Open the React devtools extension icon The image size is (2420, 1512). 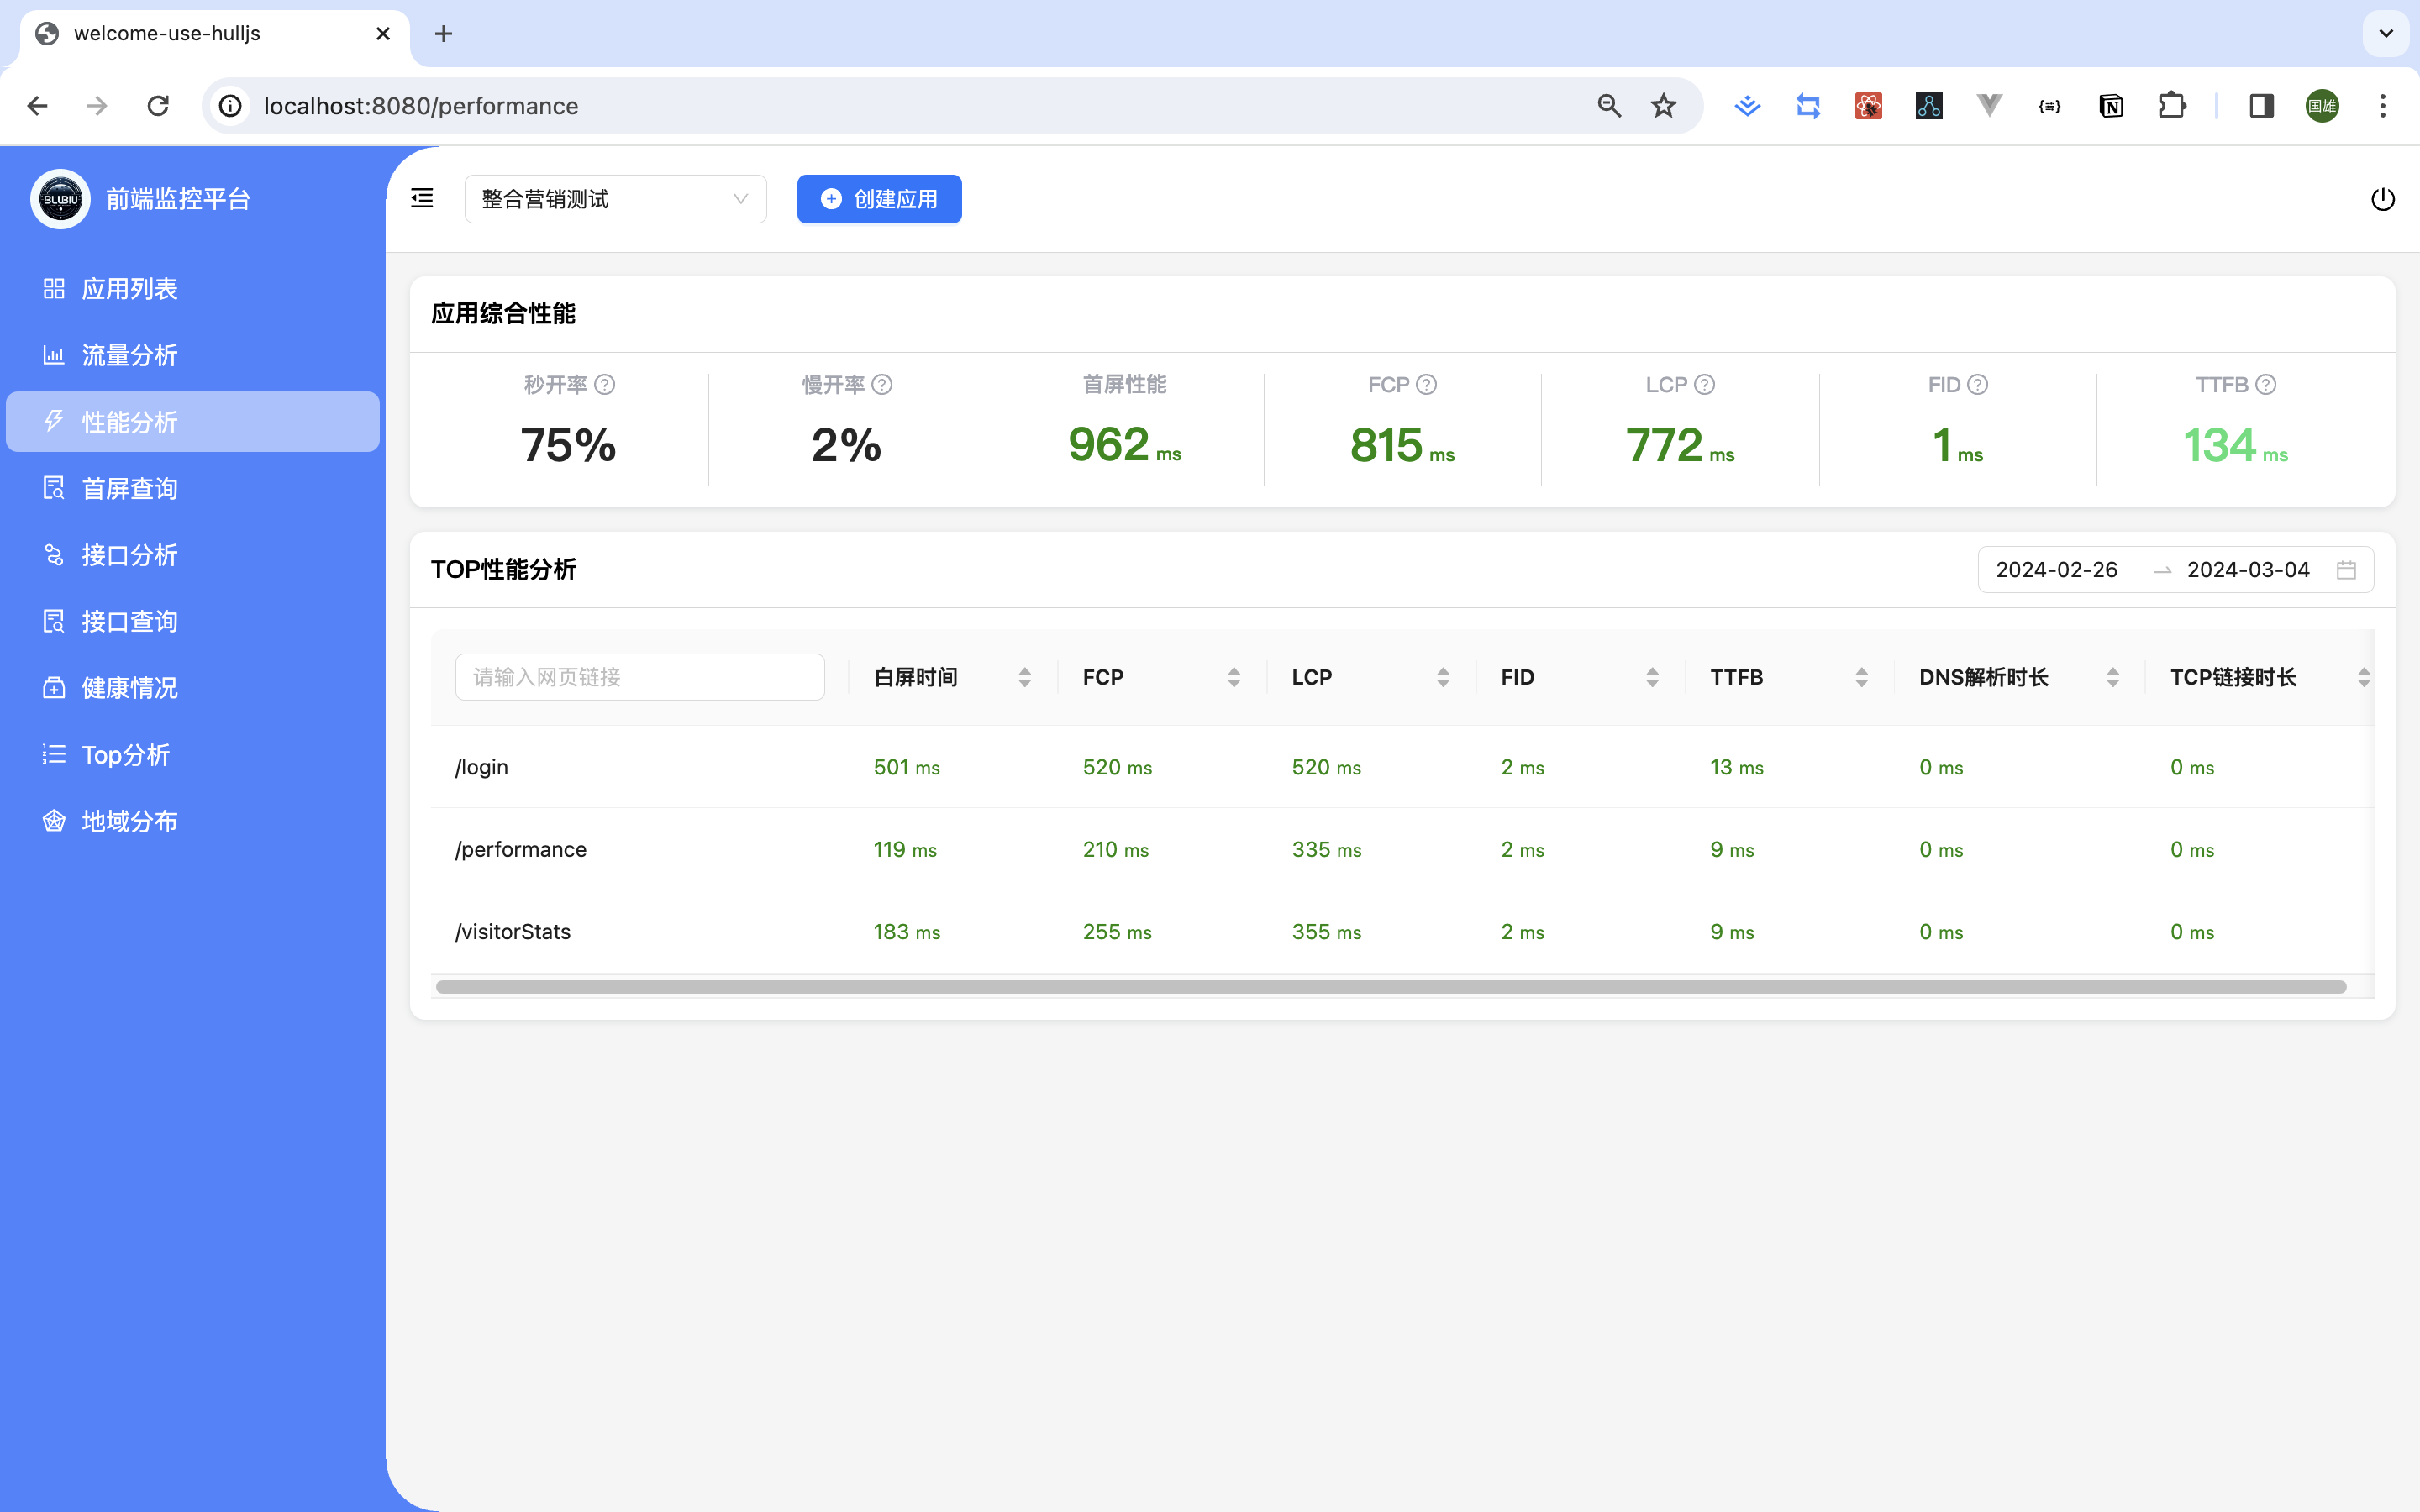pos(1868,105)
